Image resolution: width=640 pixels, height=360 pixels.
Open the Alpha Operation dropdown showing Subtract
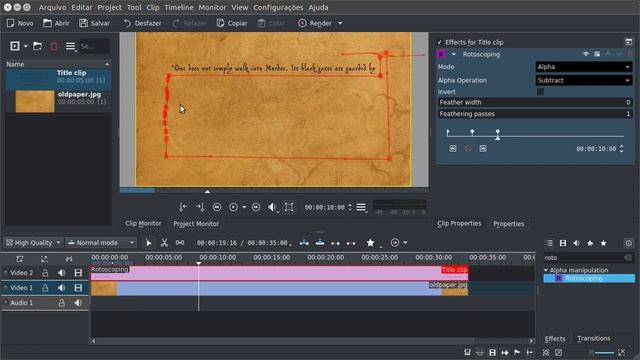(584, 80)
